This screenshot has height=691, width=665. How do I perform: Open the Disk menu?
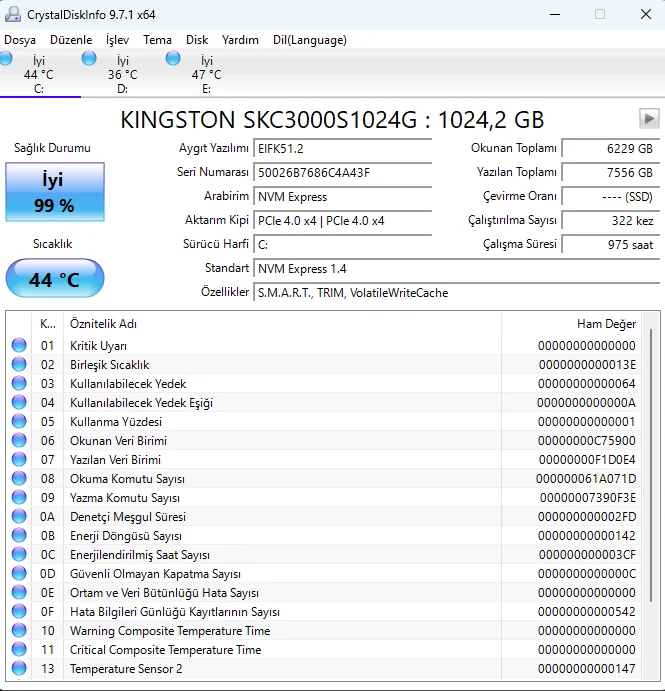(197, 40)
